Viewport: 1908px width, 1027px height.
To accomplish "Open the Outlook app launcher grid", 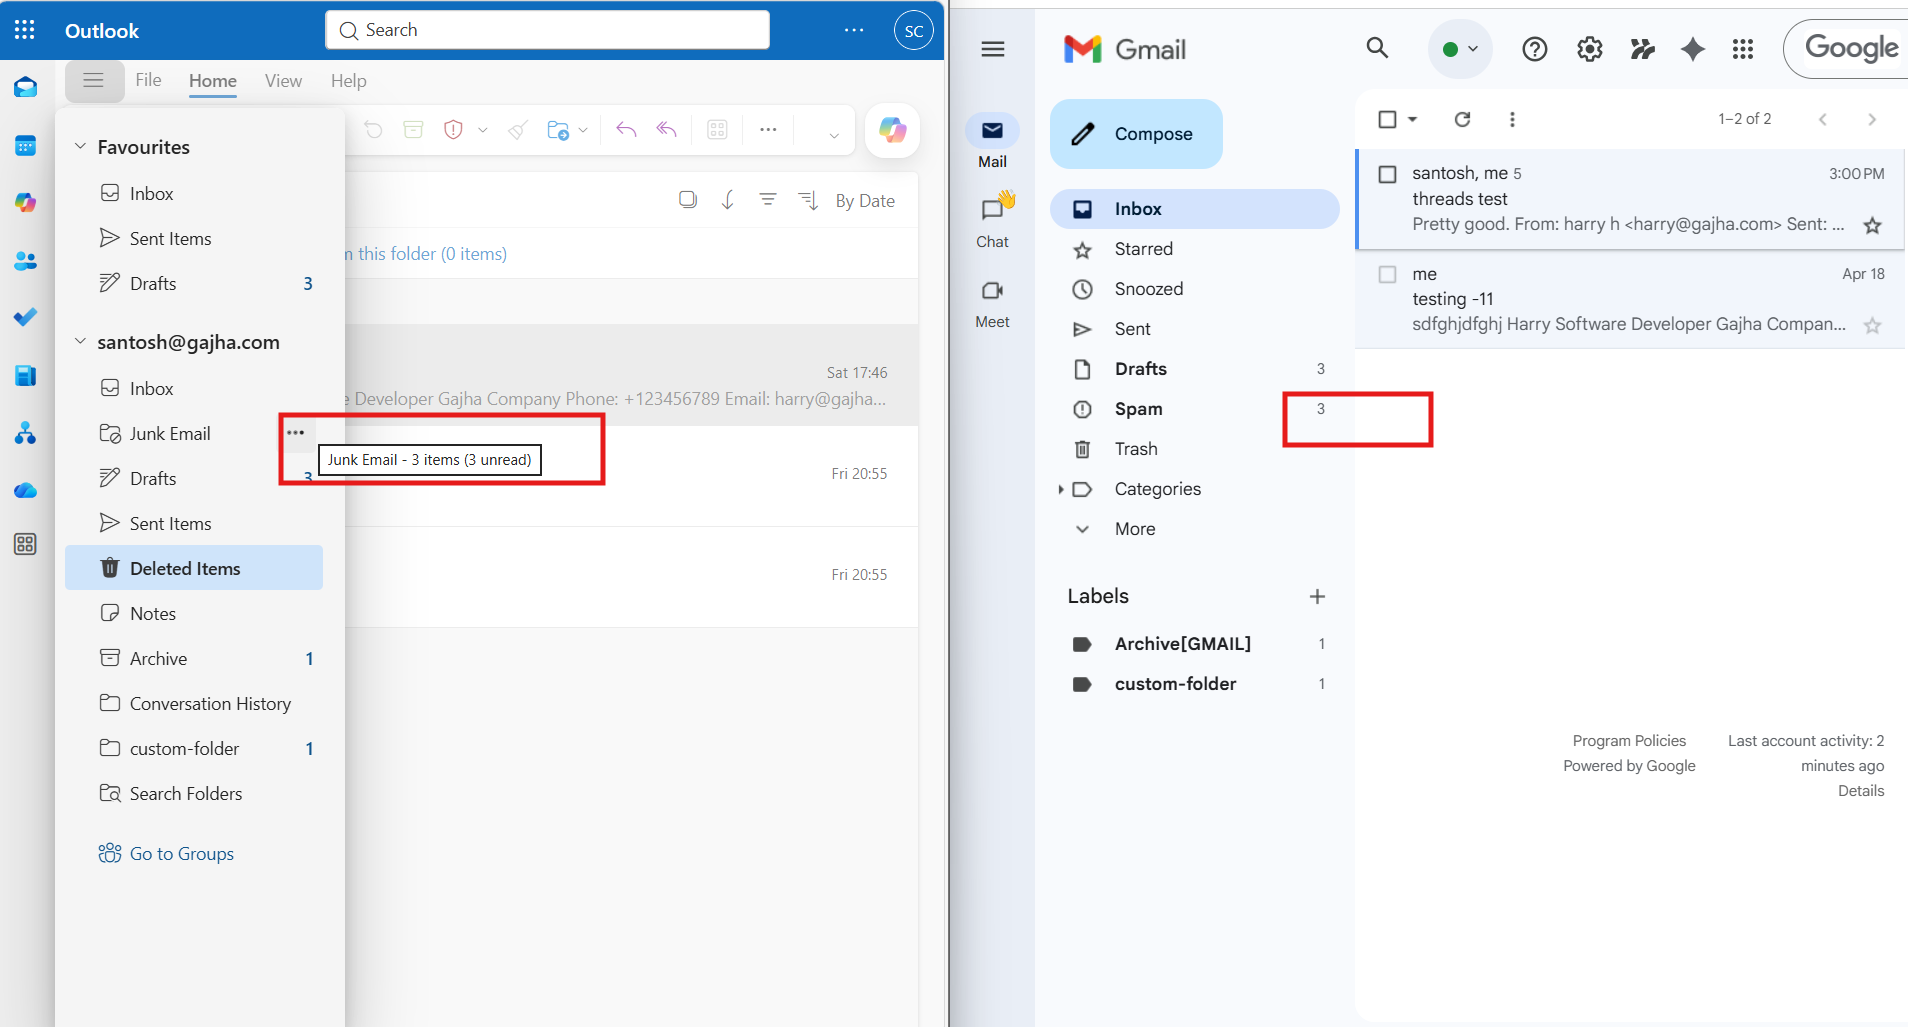I will pyautogui.click(x=25, y=30).
